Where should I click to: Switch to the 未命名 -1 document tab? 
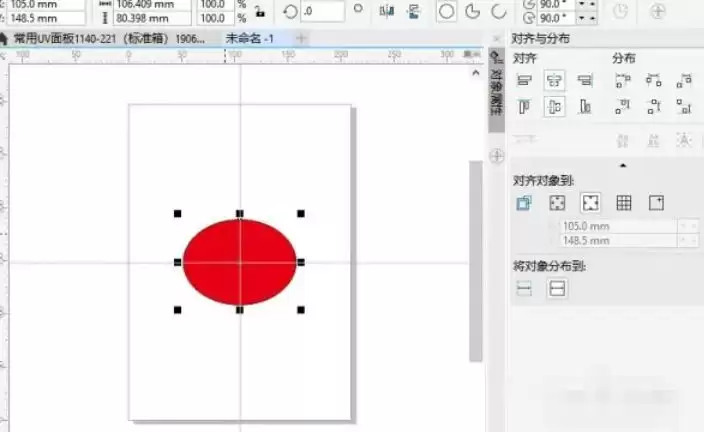click(x=249, y=39)
